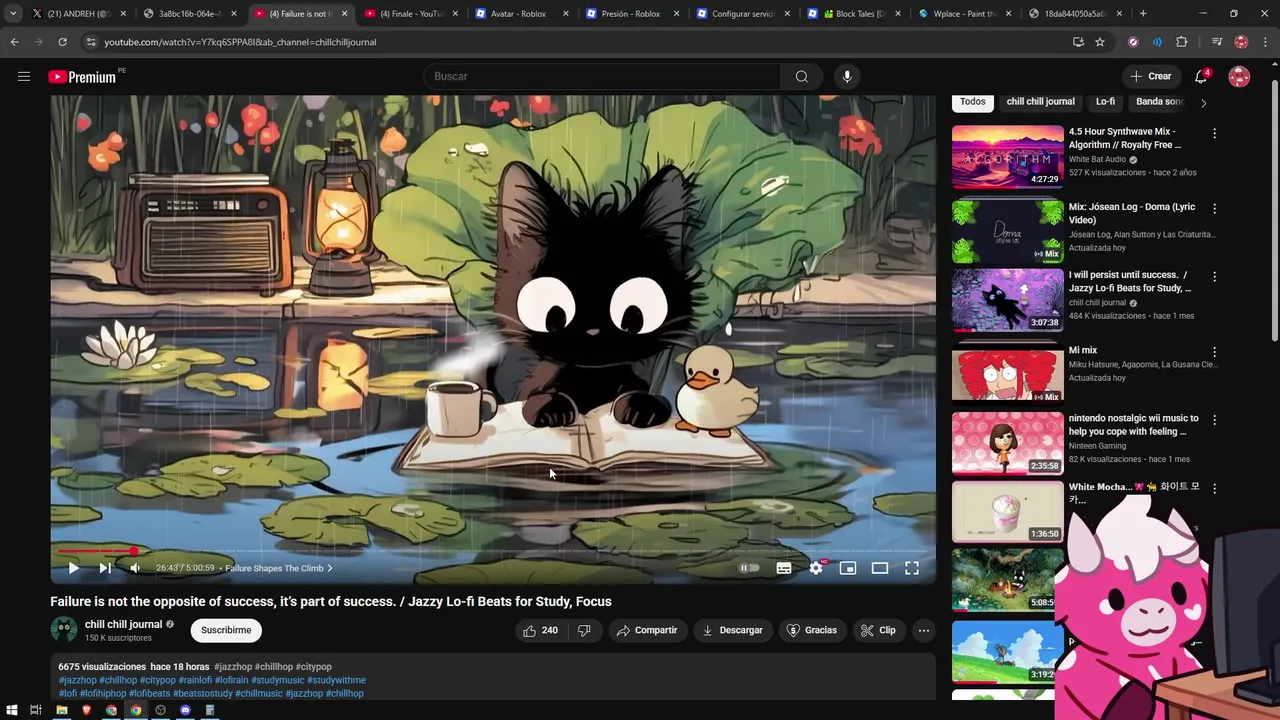Mute the player volume
The image size is (1280, 720).
pos(135,568)
